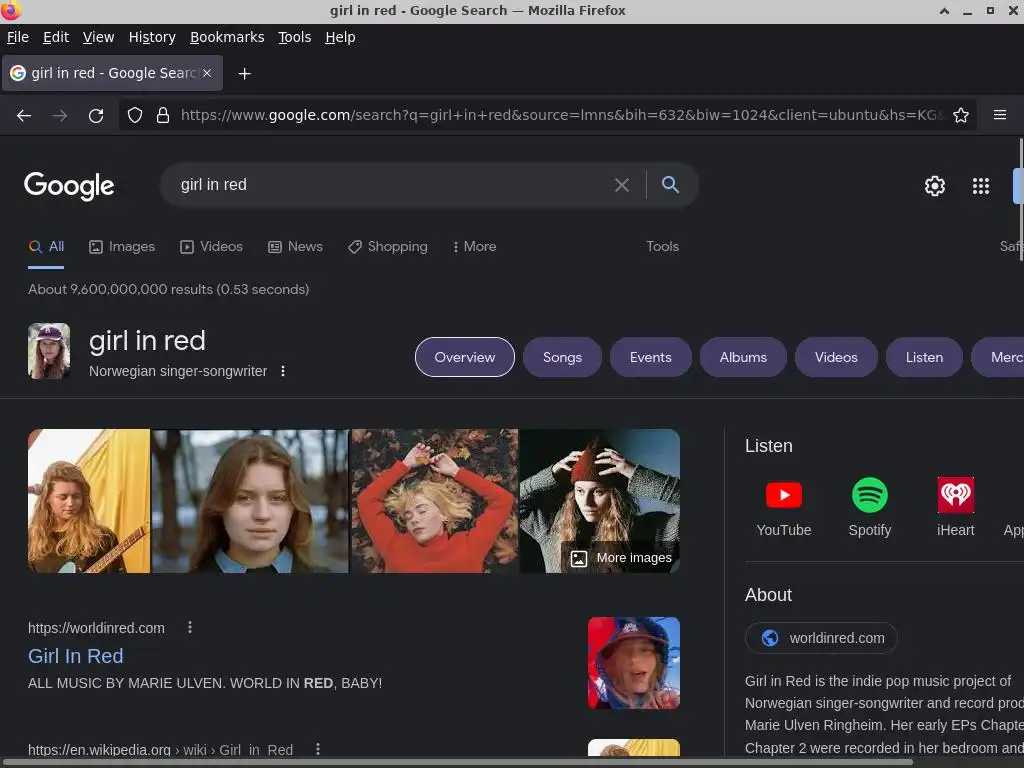1024x768 pixels.
Task: Select the Videos knowledge panel chip
Action: coord(836,357)
